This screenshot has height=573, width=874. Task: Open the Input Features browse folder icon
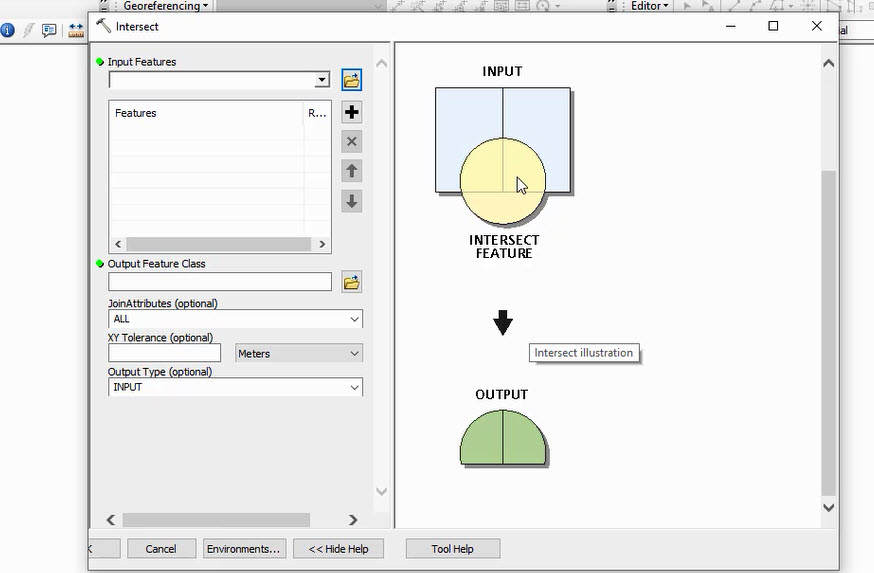(351, 80)
